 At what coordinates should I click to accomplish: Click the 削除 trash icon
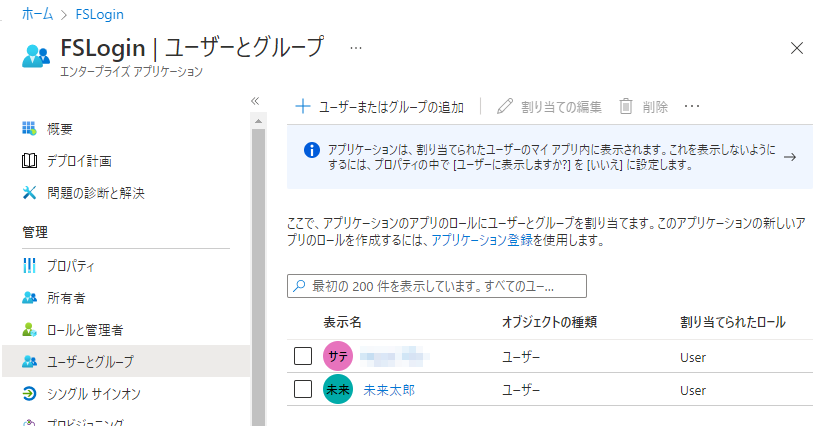point(626,106)
